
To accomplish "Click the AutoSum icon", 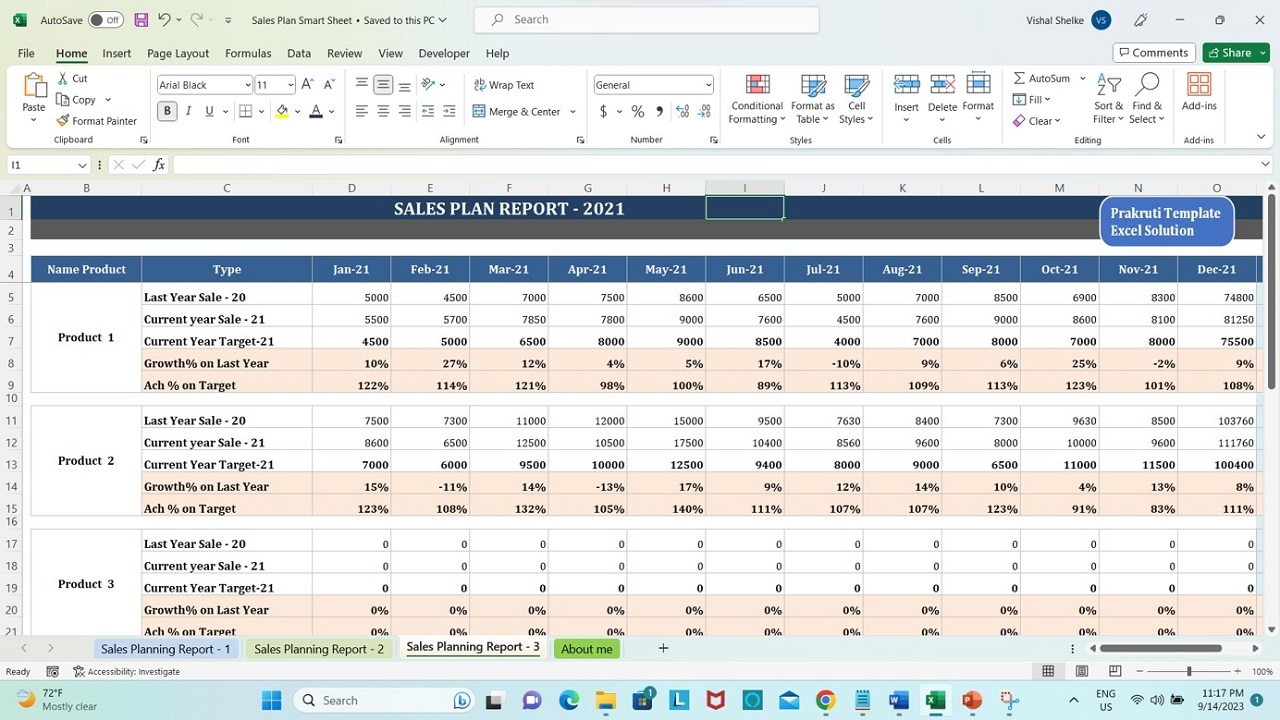I will tap(1019, 78).
